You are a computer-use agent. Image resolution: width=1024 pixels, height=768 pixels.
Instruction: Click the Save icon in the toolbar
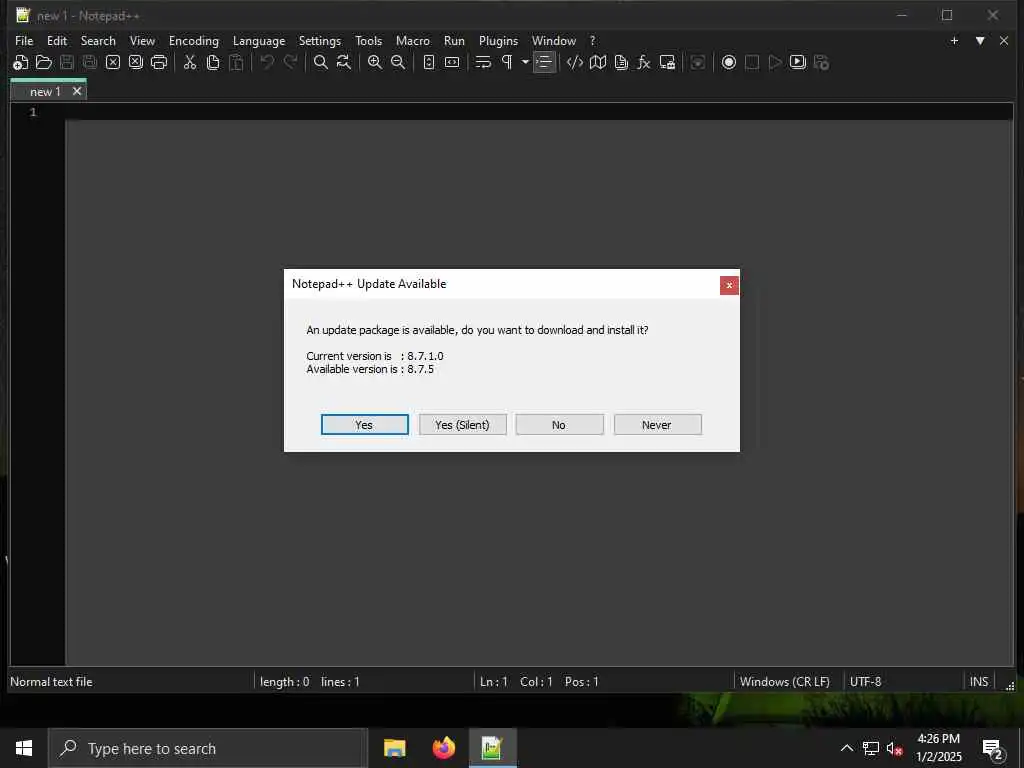(x=67, y=63)
